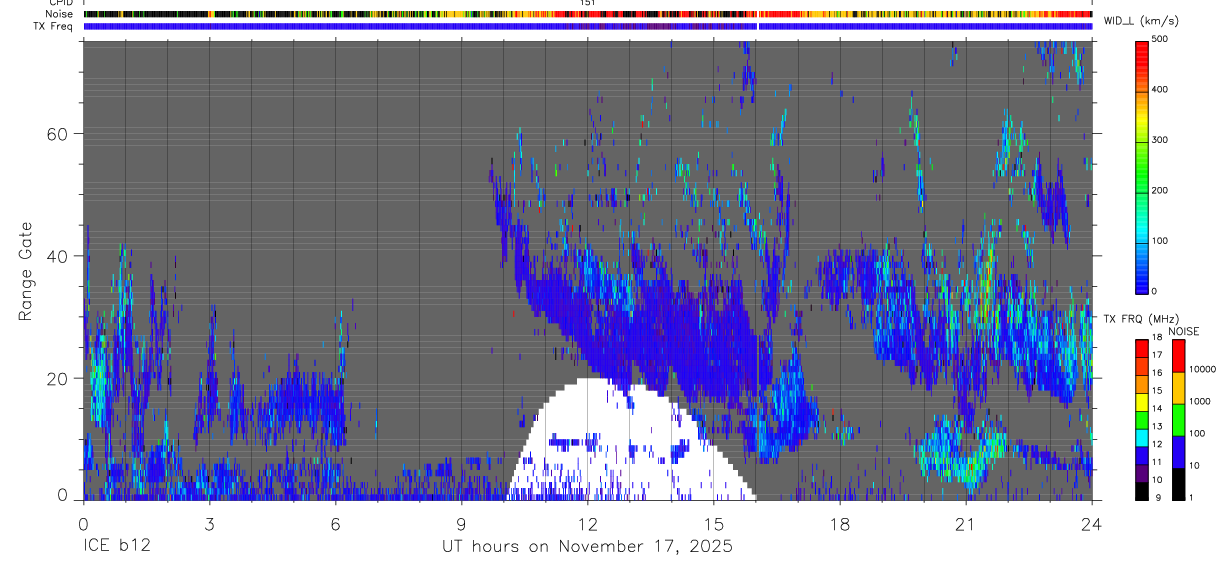Click the "TX Freq" strip label at top left
The width and height of the screenshot is (1228, 567).
[x=54, y=26]
